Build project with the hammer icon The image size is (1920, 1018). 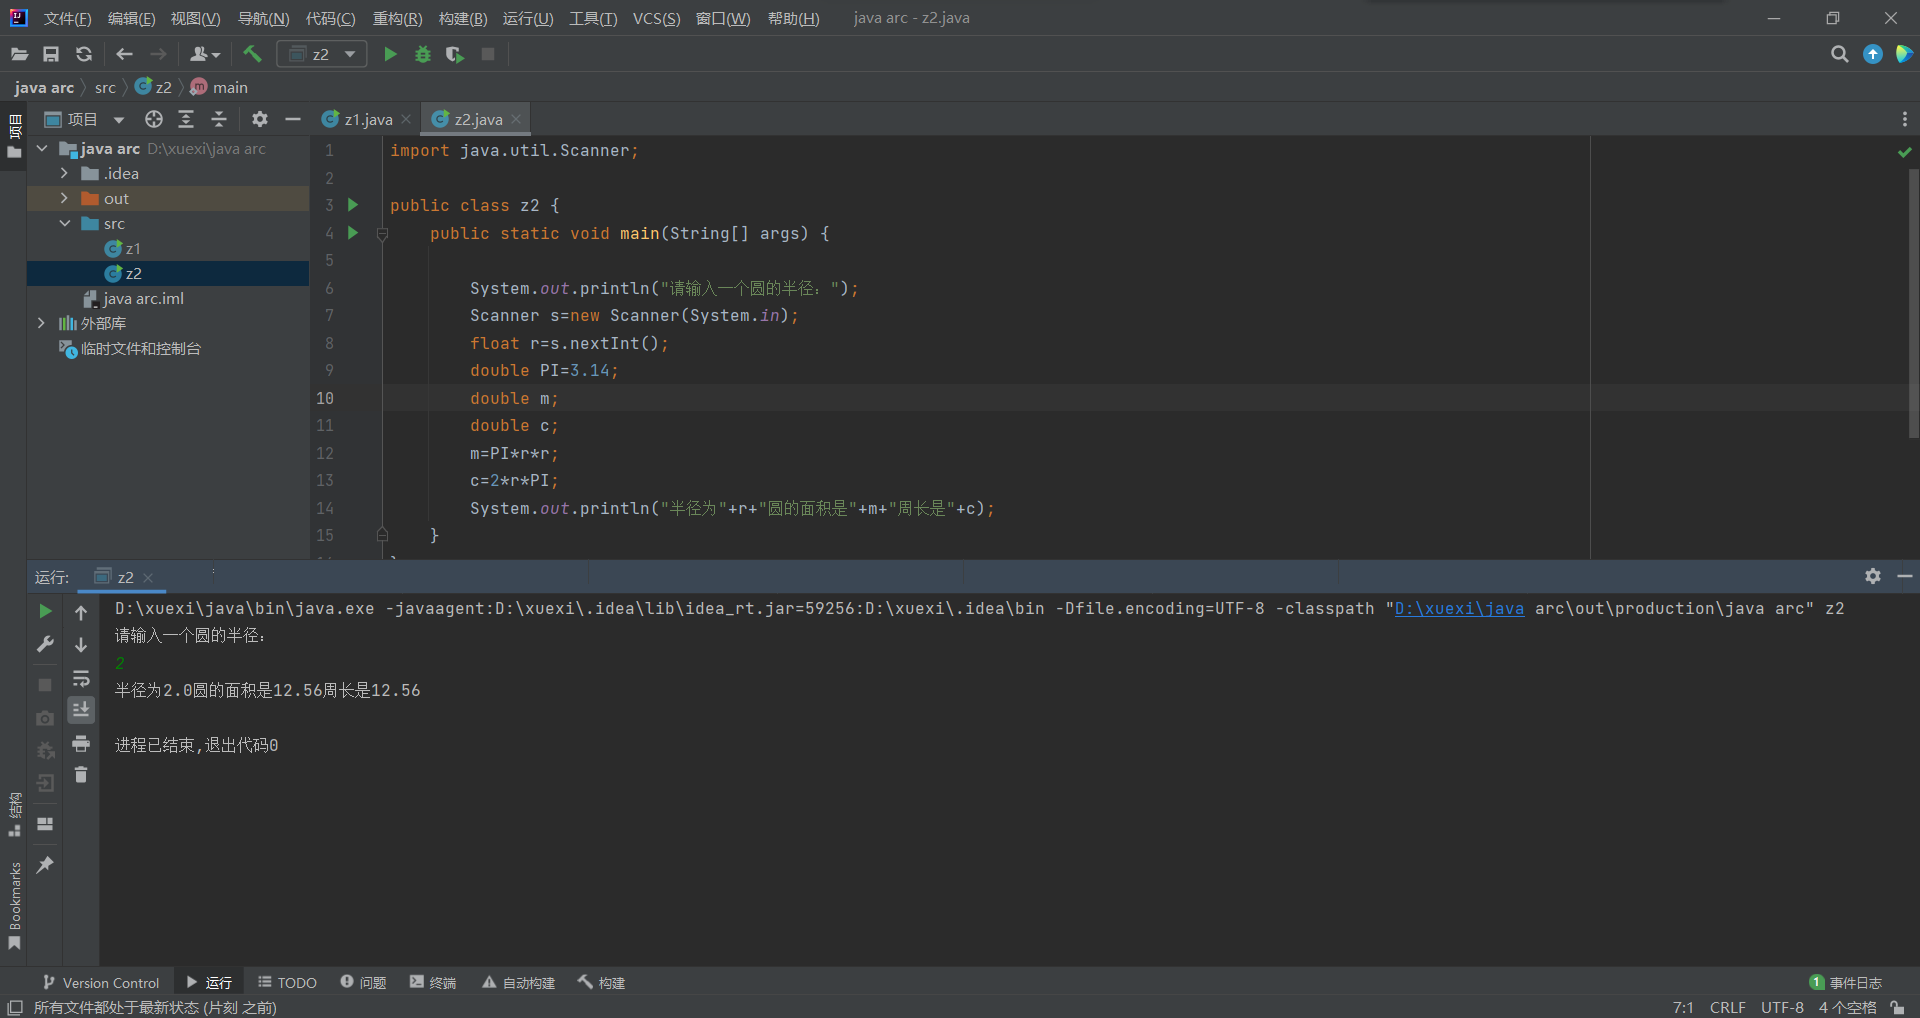(252, 54)
